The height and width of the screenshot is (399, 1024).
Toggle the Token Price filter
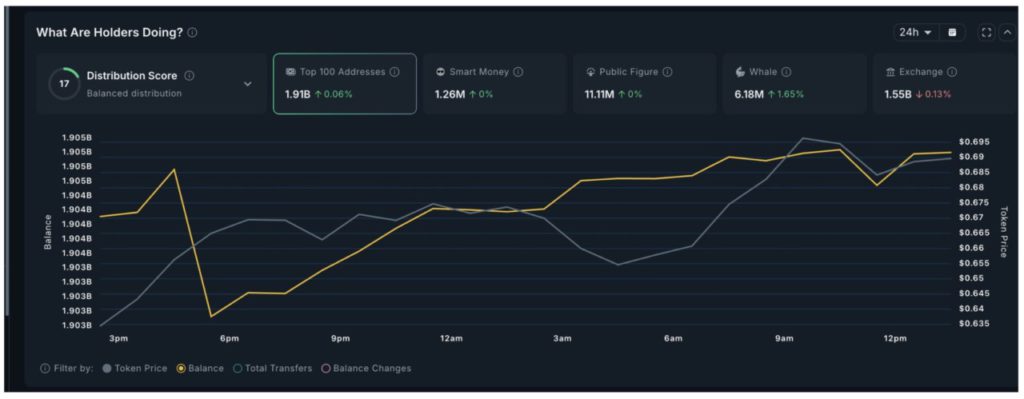[135, 368]
